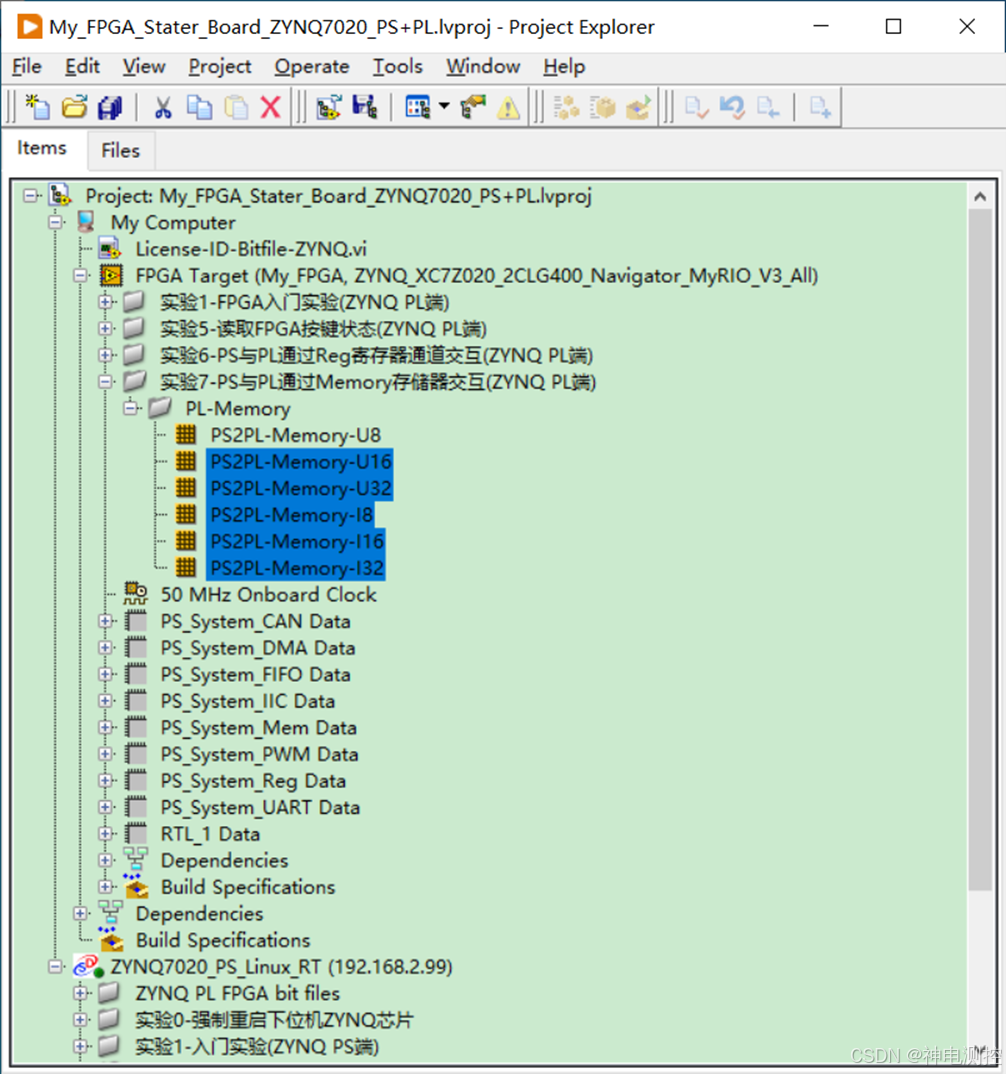Screen dimensions: 1006x1074
Task: Click the Add Targets and Devices icon
Action: tap(329, 108)
